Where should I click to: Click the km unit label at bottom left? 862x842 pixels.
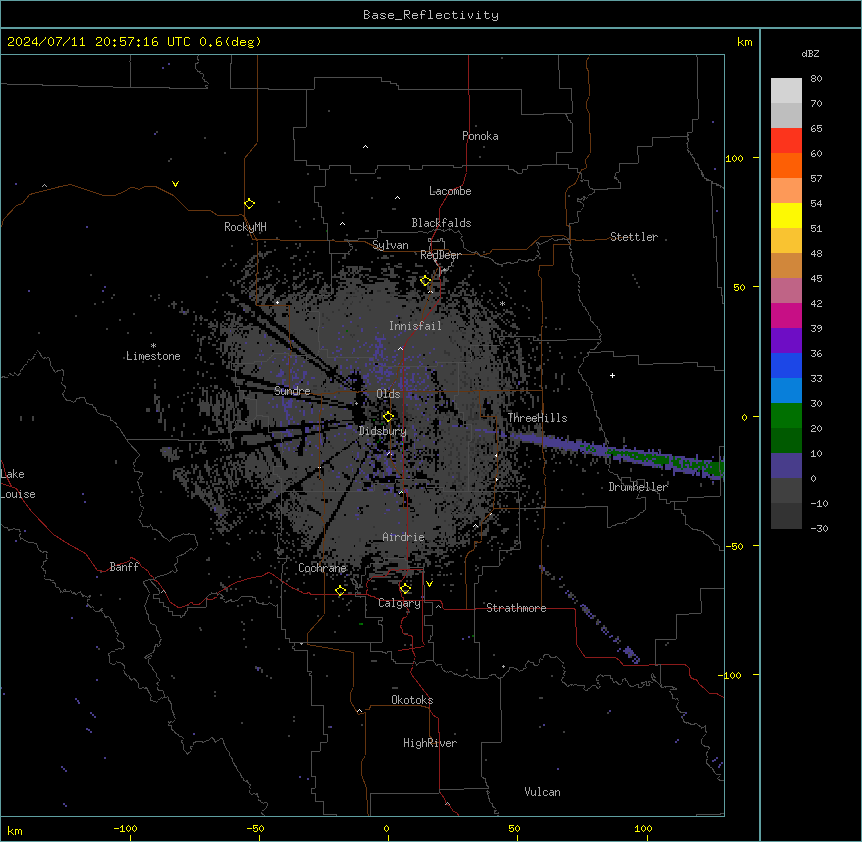[x=15, y=831]
